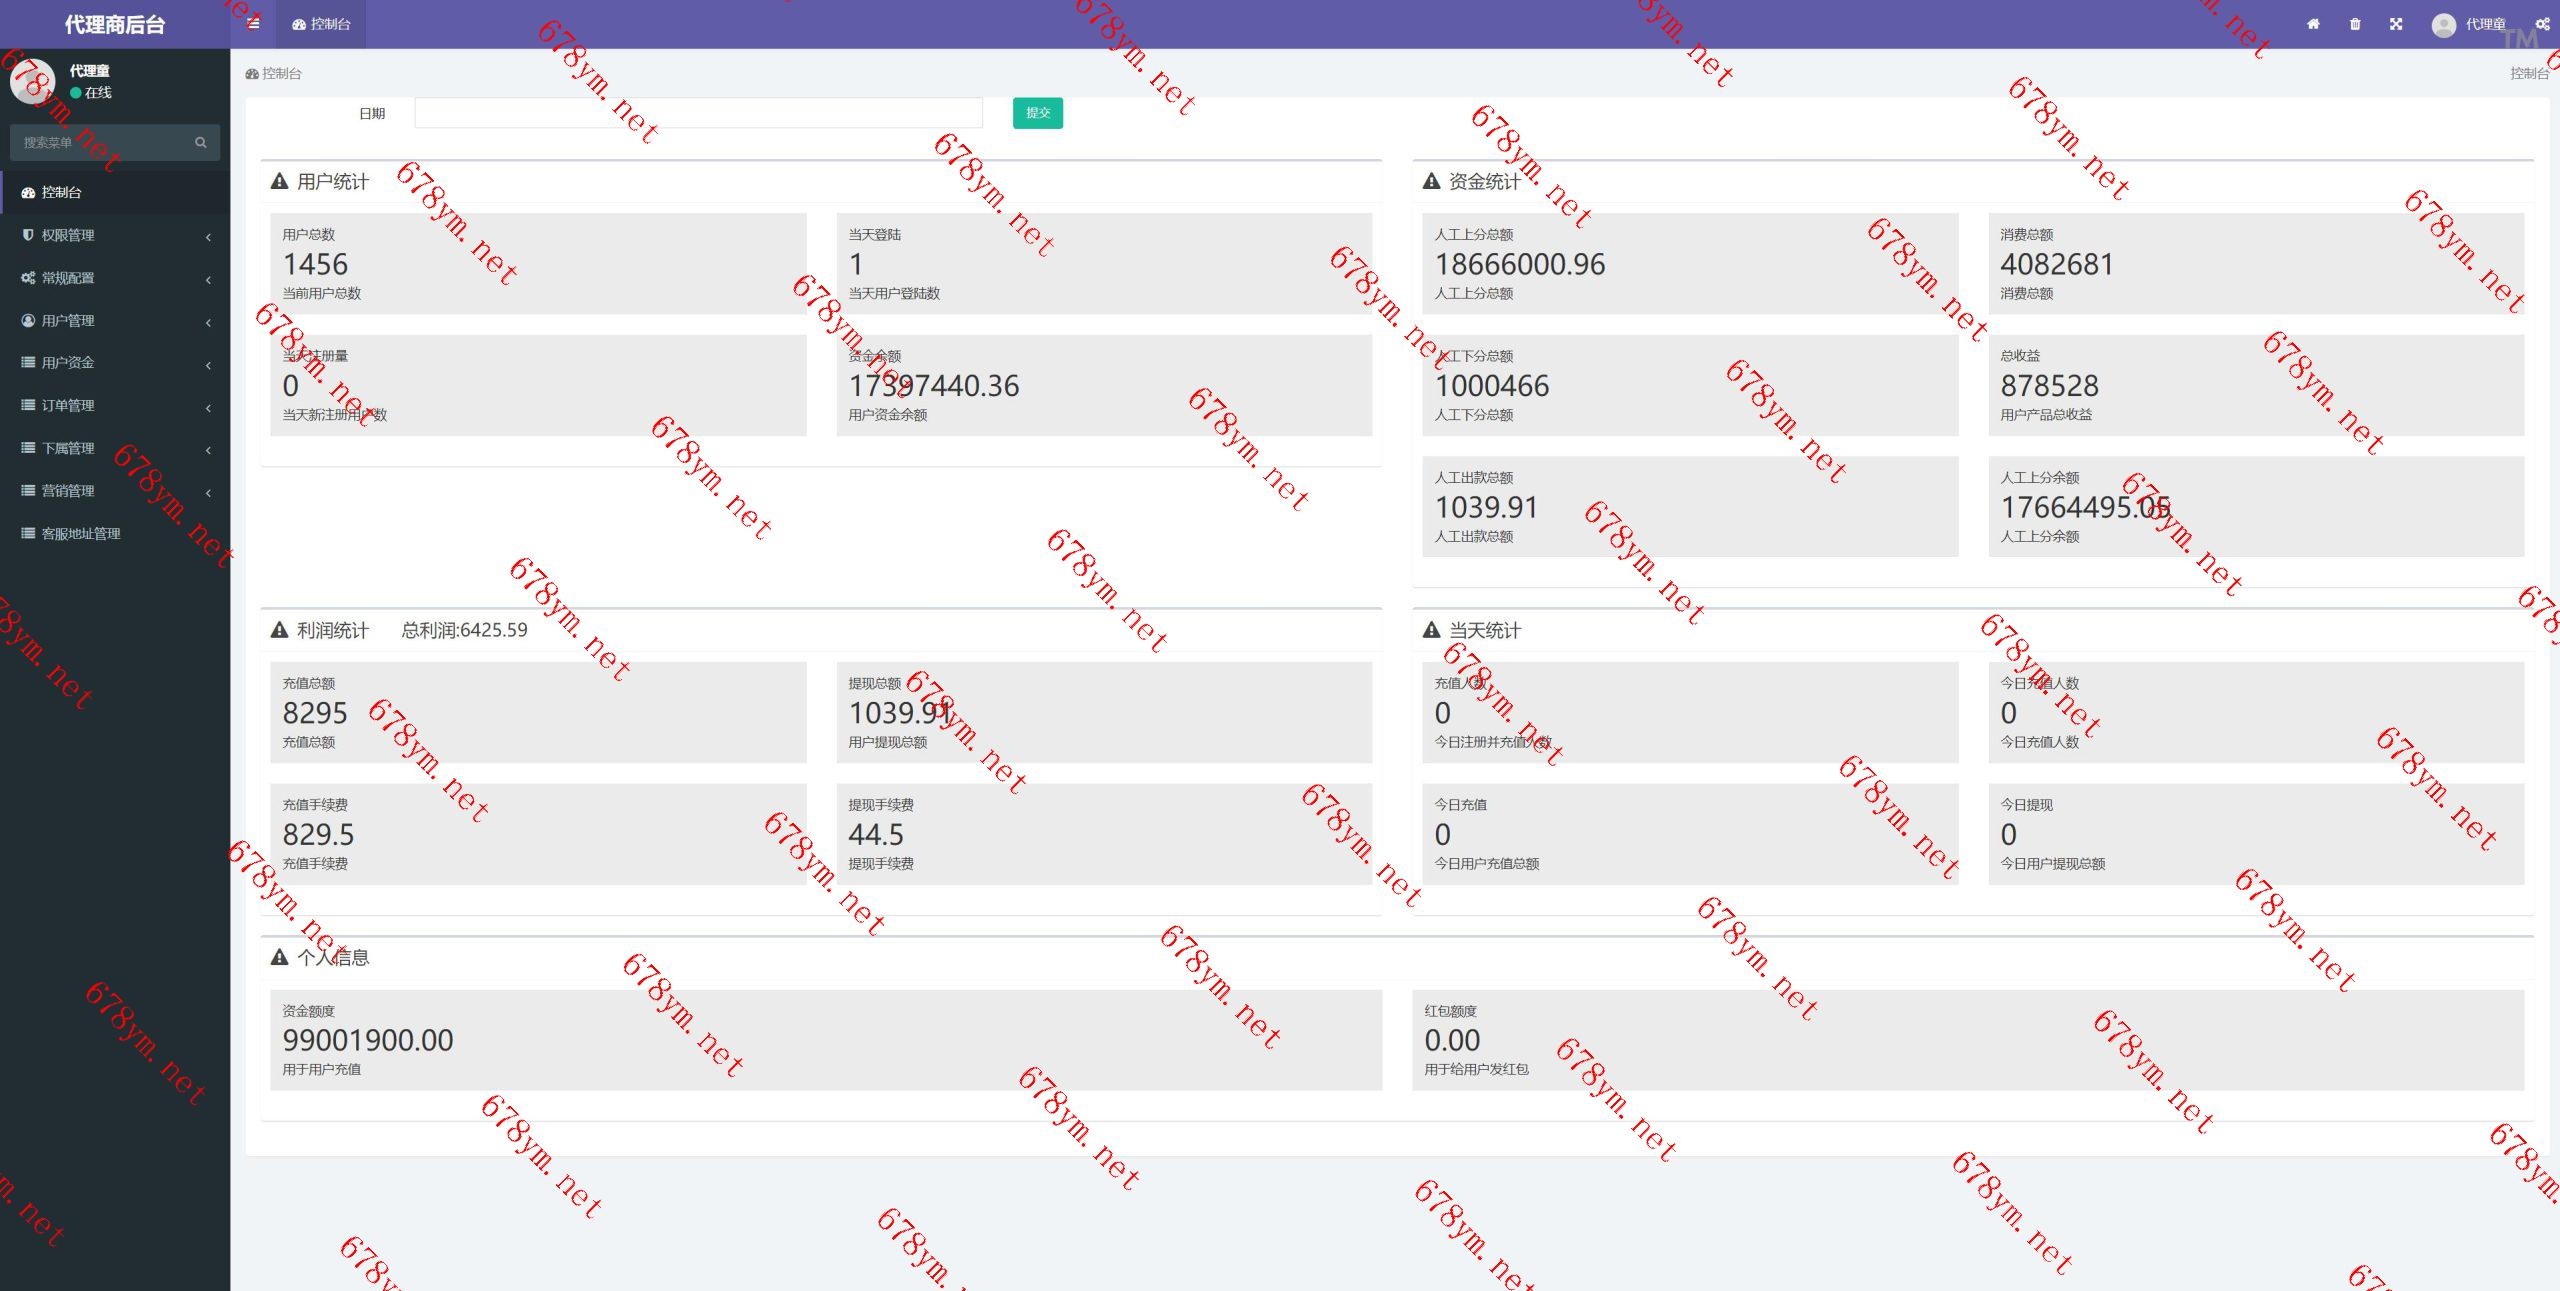Open the 用户资金 sidebar item
Screen dimensions: 2560x1291
coord(68,363)
